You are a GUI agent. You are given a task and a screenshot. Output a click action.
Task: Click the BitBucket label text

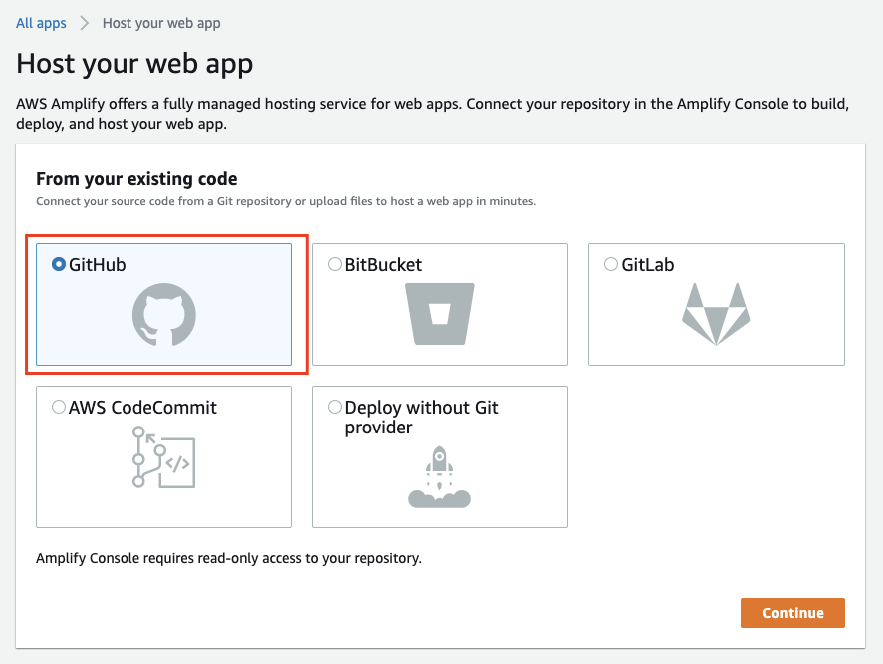(x=383, y=265)
